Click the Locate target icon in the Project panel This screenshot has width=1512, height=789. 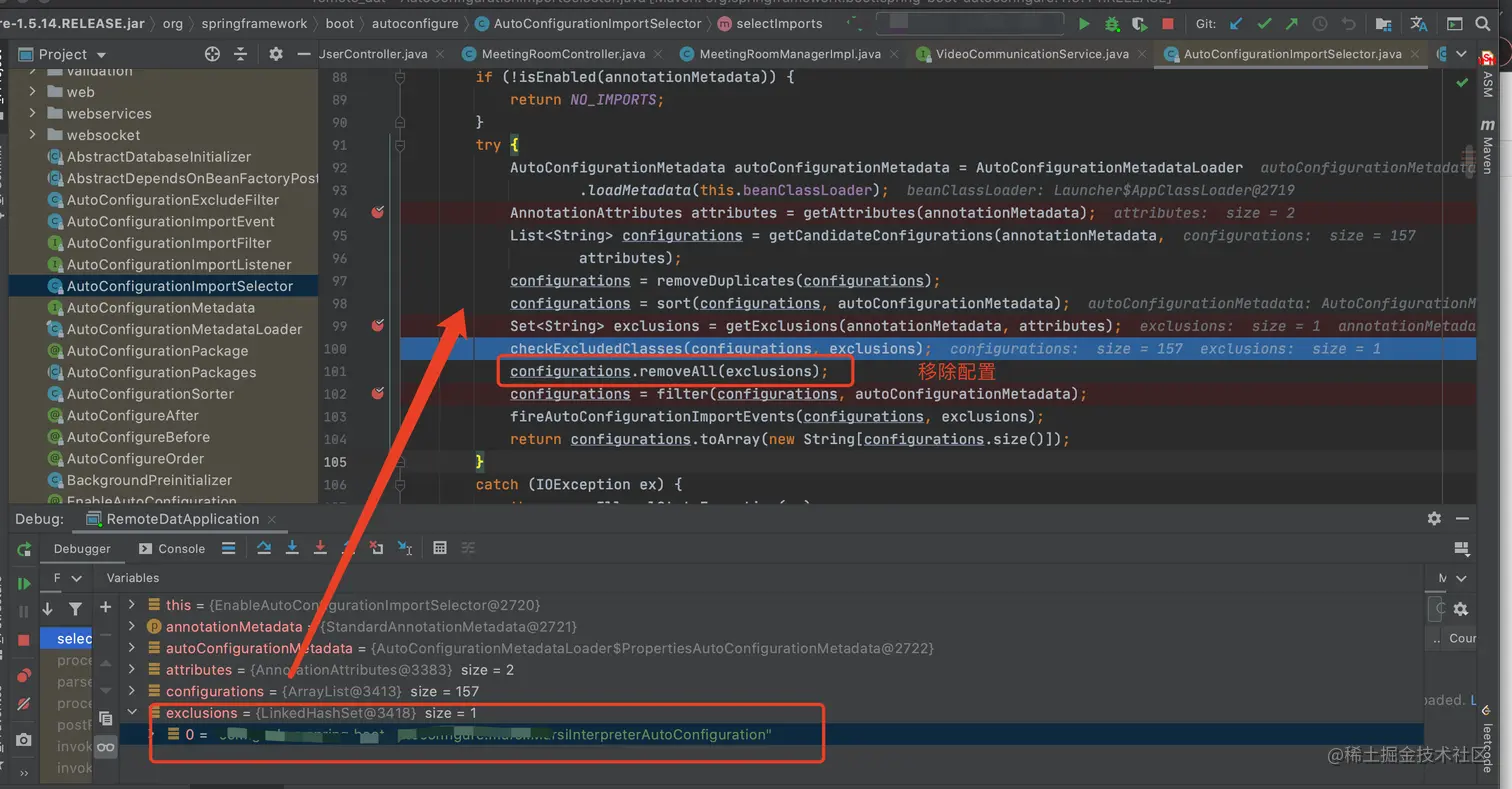[x=212, y=54]
